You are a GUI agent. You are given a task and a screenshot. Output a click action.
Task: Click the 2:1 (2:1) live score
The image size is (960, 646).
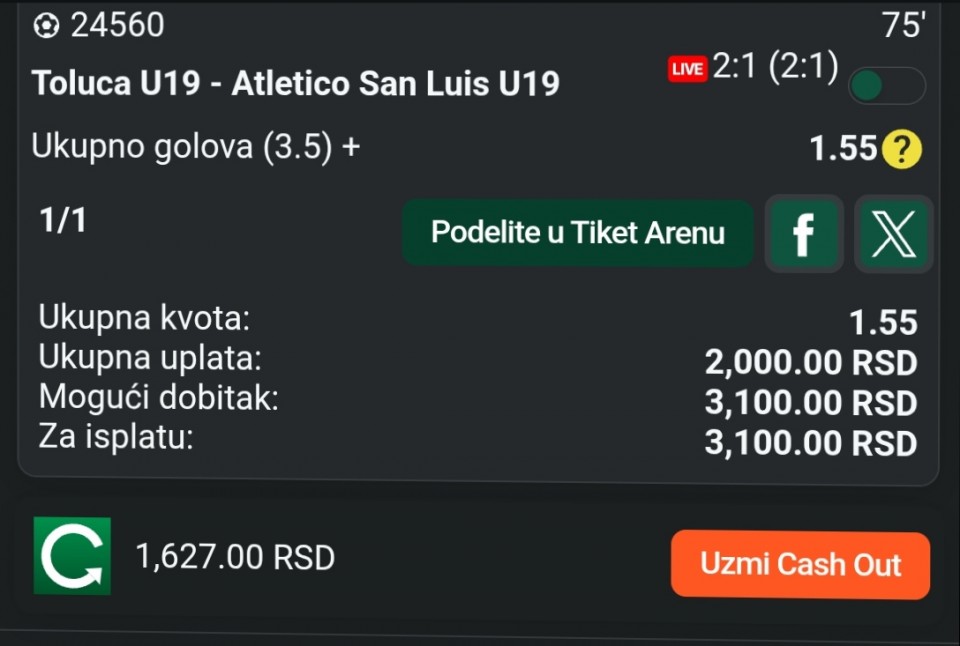pyautogui.click(x=775, y=69)
